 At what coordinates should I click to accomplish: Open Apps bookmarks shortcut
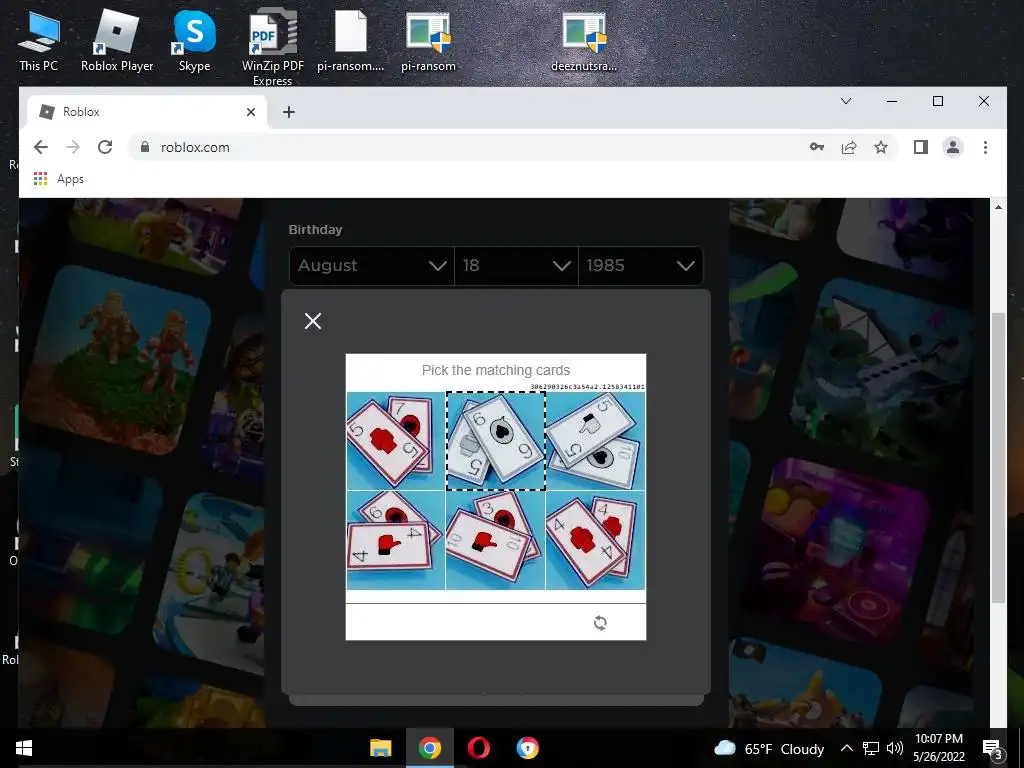[59, 179]
